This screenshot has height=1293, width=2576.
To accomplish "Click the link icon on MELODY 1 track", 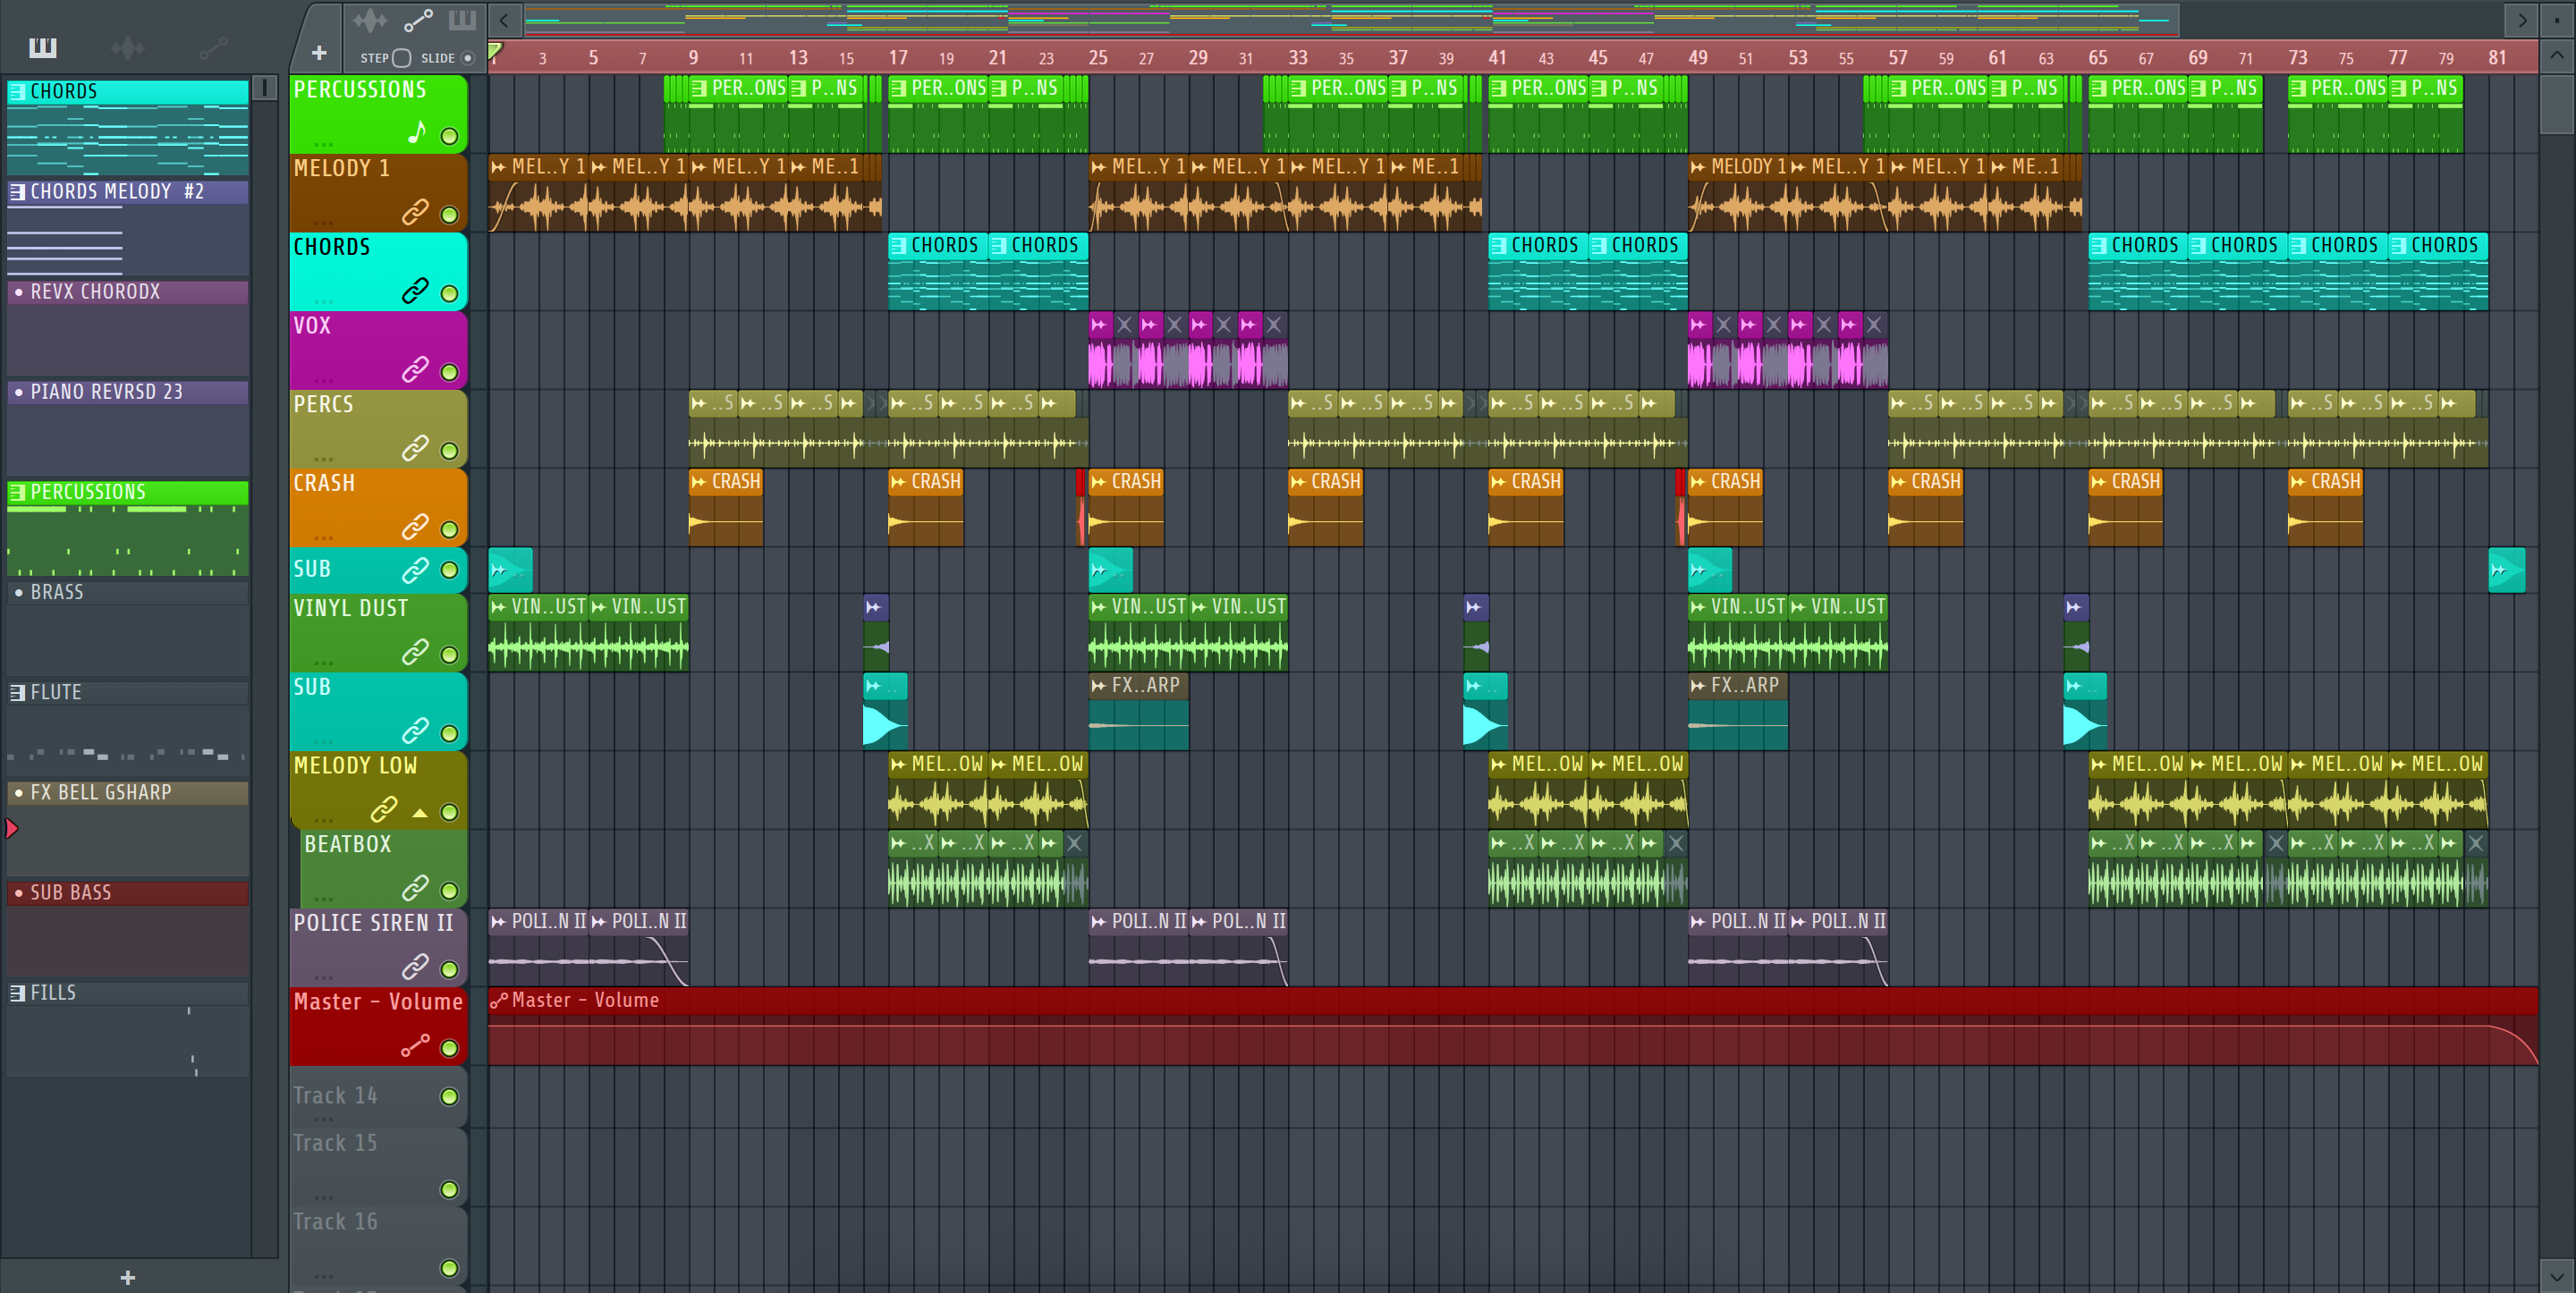I will coord(415,212).
